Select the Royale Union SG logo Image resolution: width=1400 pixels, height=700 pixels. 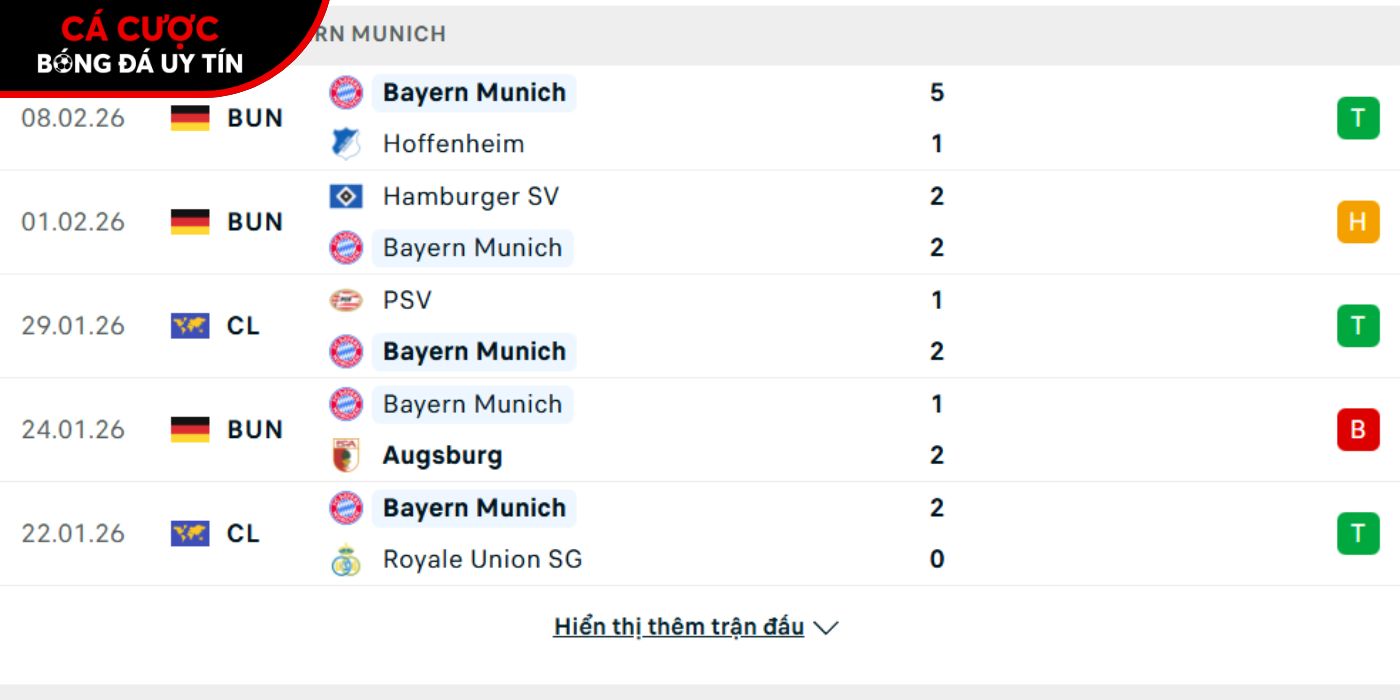click(x=345, y=559)
